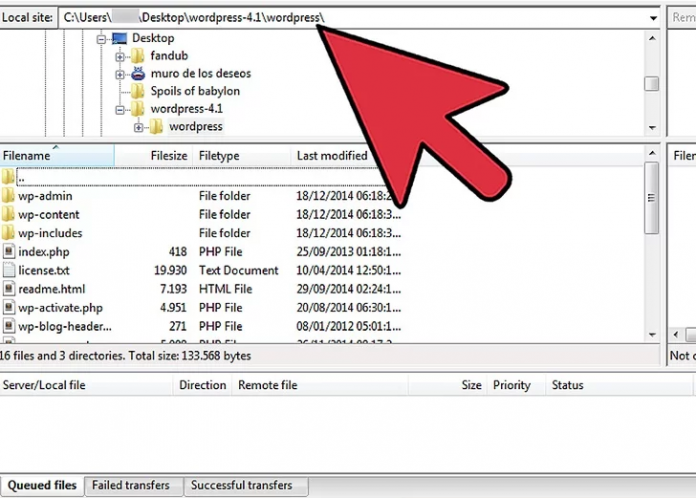Click the license.txt document icon
The width and height of the screenshot is (696, 498).
point(9,271)
